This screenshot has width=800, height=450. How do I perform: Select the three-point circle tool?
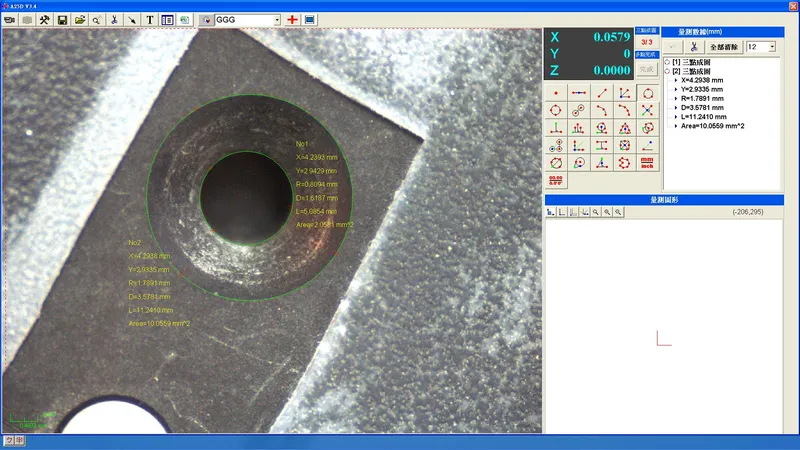pos(647,93)
